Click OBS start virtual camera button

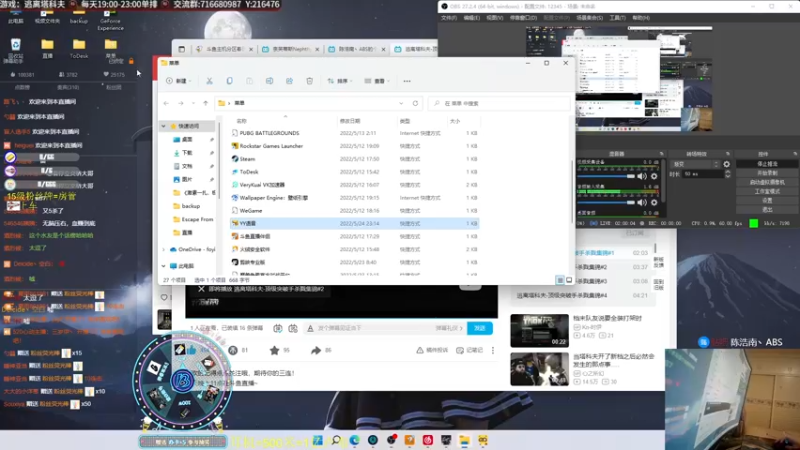(767, 182)
